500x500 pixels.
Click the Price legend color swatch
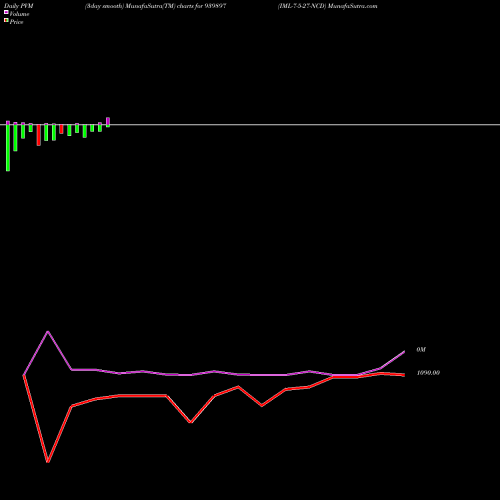[x=6, y=20]
